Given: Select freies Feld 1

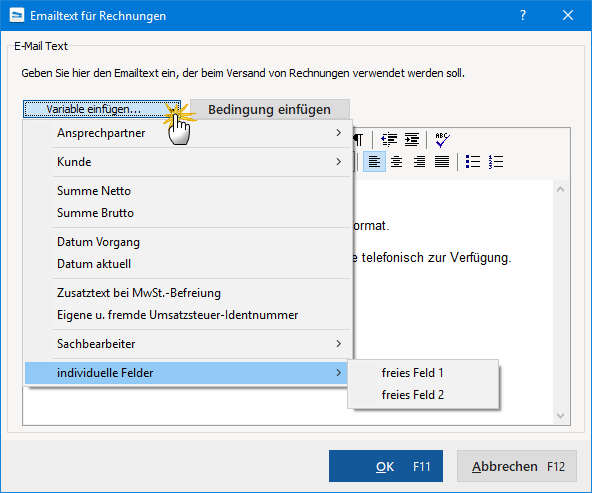Looking at the screenshot, I should click(423, 373).
